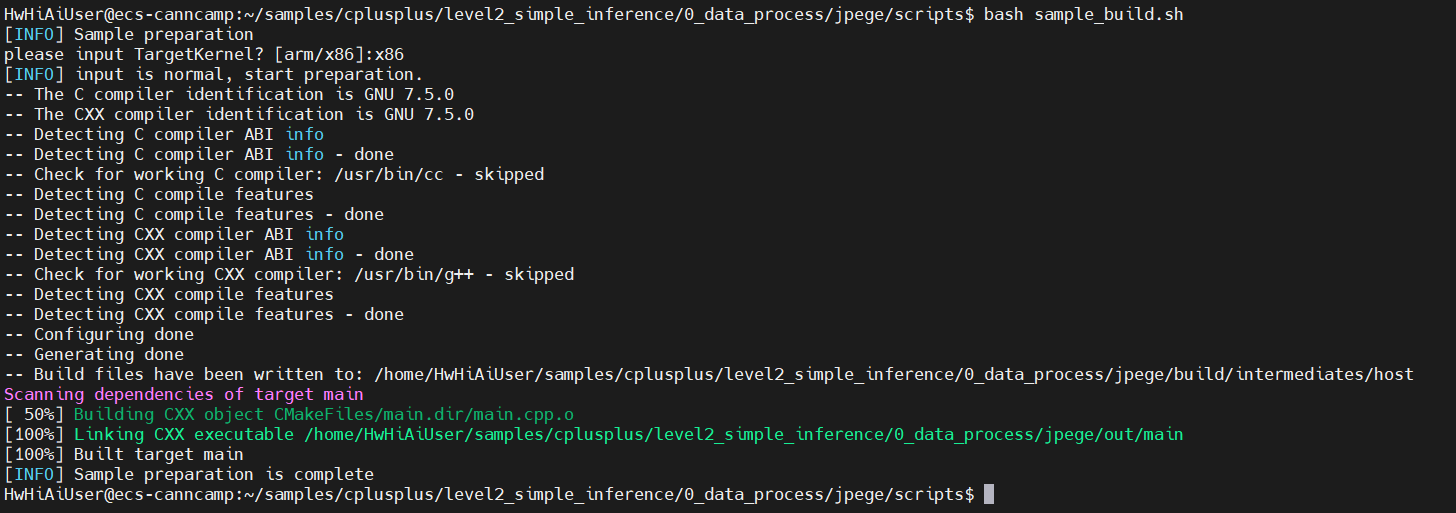Click the terminal cursor at the final prompt

click(x=989, y=494)
